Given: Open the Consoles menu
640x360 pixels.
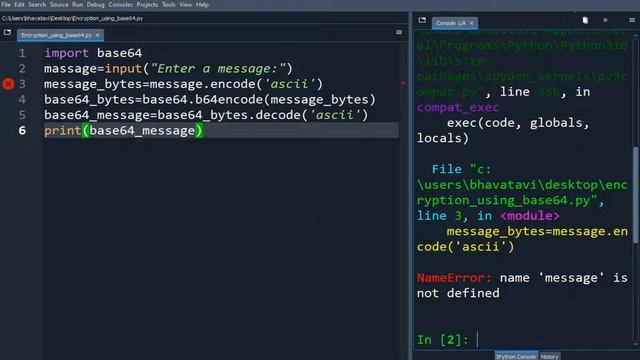Looking at the screenshot, I should point(120,4).
